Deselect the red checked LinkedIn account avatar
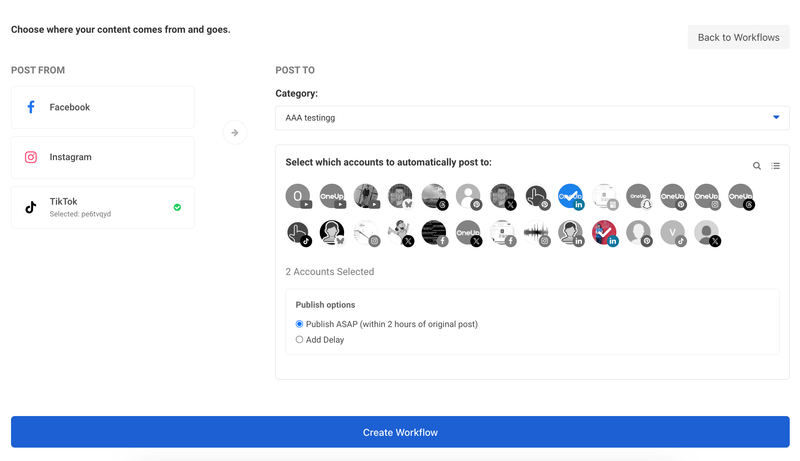Viewport: 800px width, 461px height. pos(605,233)
